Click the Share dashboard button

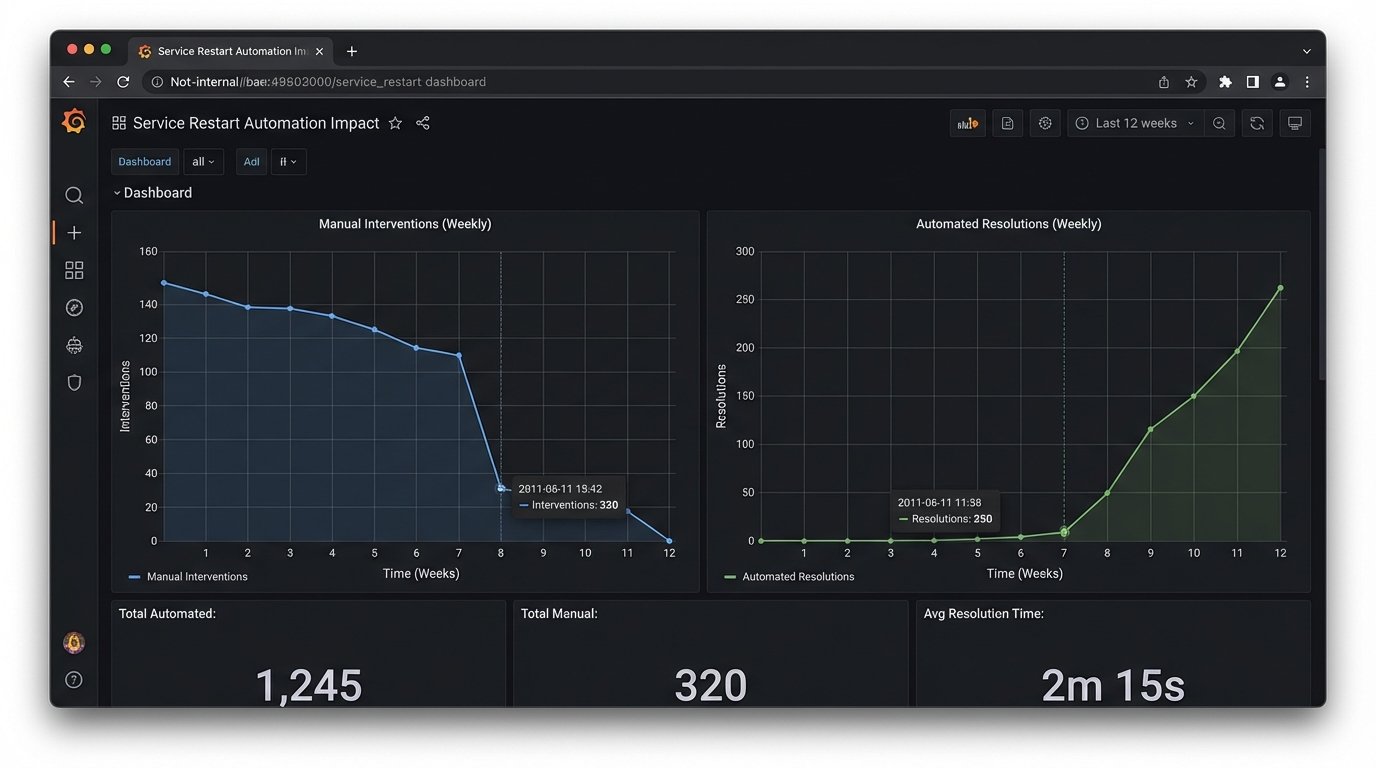(422, 122)
